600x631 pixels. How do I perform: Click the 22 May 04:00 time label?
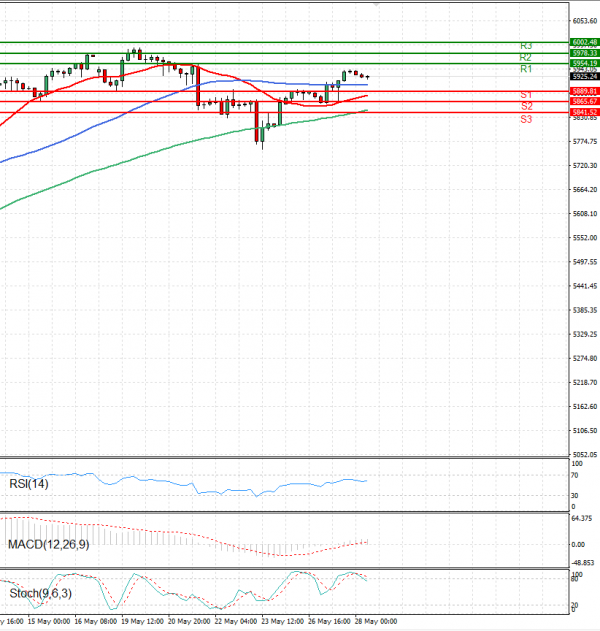(x=236, y=622)
